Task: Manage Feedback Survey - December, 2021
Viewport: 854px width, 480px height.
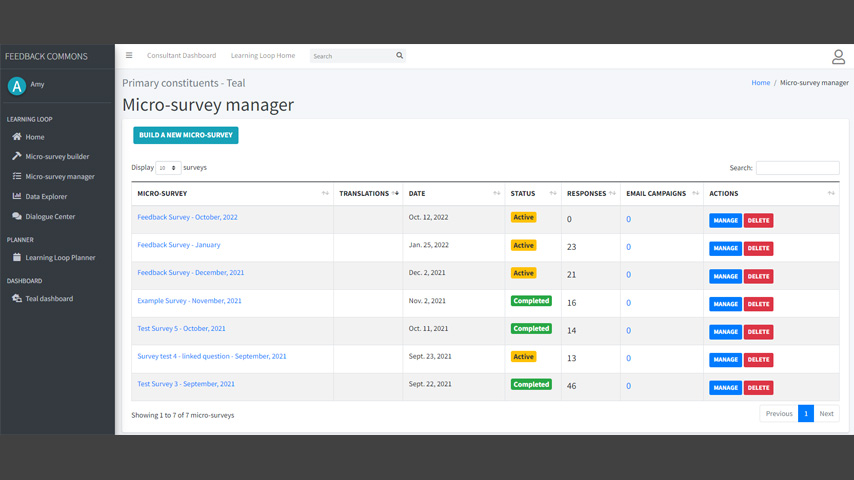Action: click(x=725, y=276)
